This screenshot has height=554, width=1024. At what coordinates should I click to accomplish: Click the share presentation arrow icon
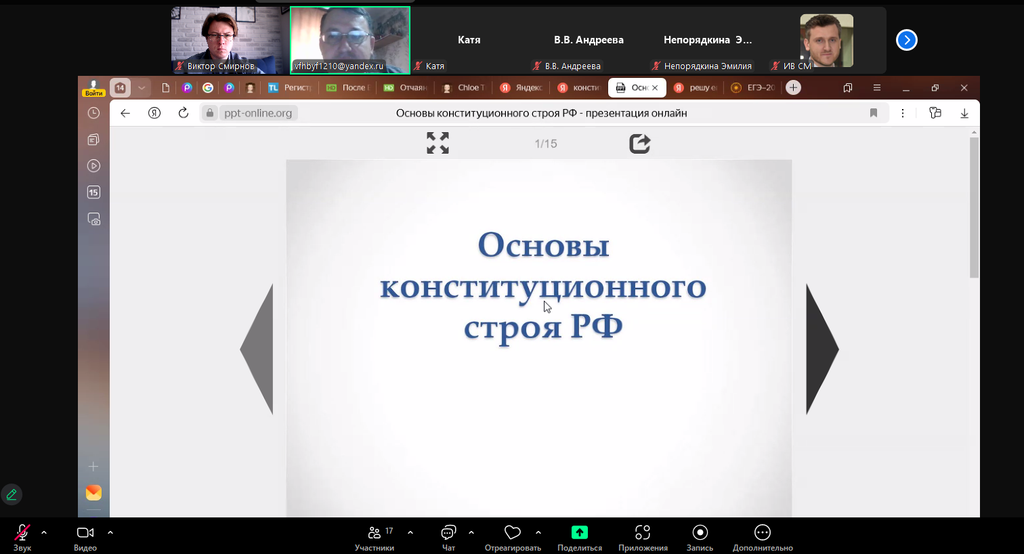pyautogui.click(x=640, y=144)
